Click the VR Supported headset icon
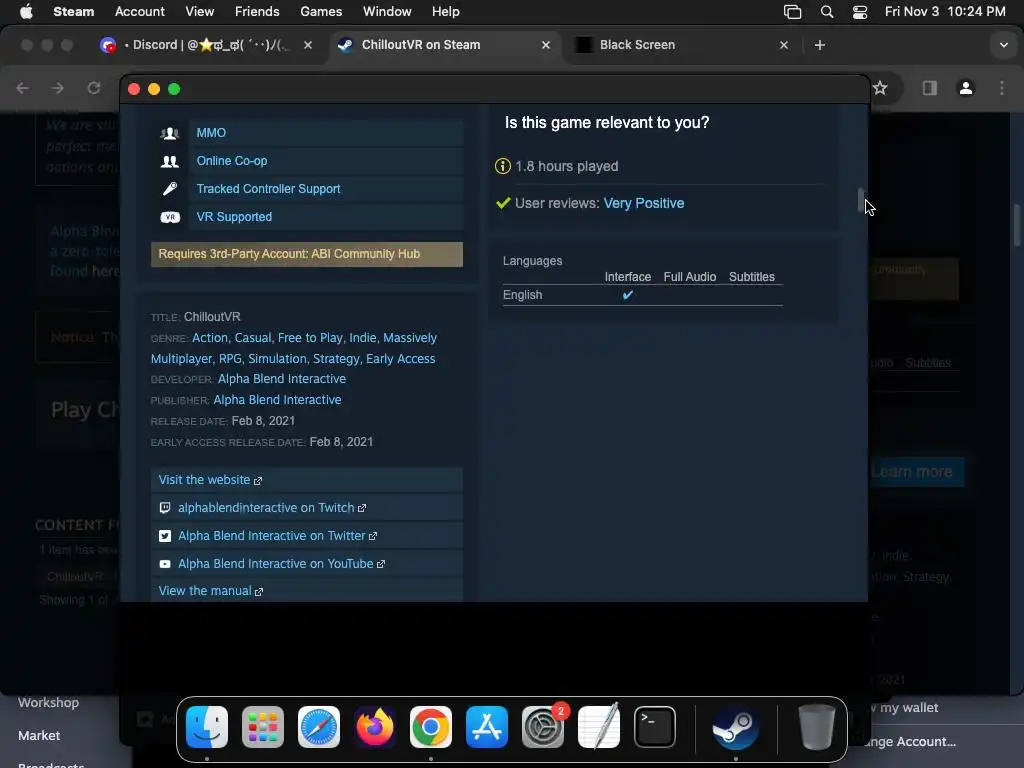 point(170,217)
